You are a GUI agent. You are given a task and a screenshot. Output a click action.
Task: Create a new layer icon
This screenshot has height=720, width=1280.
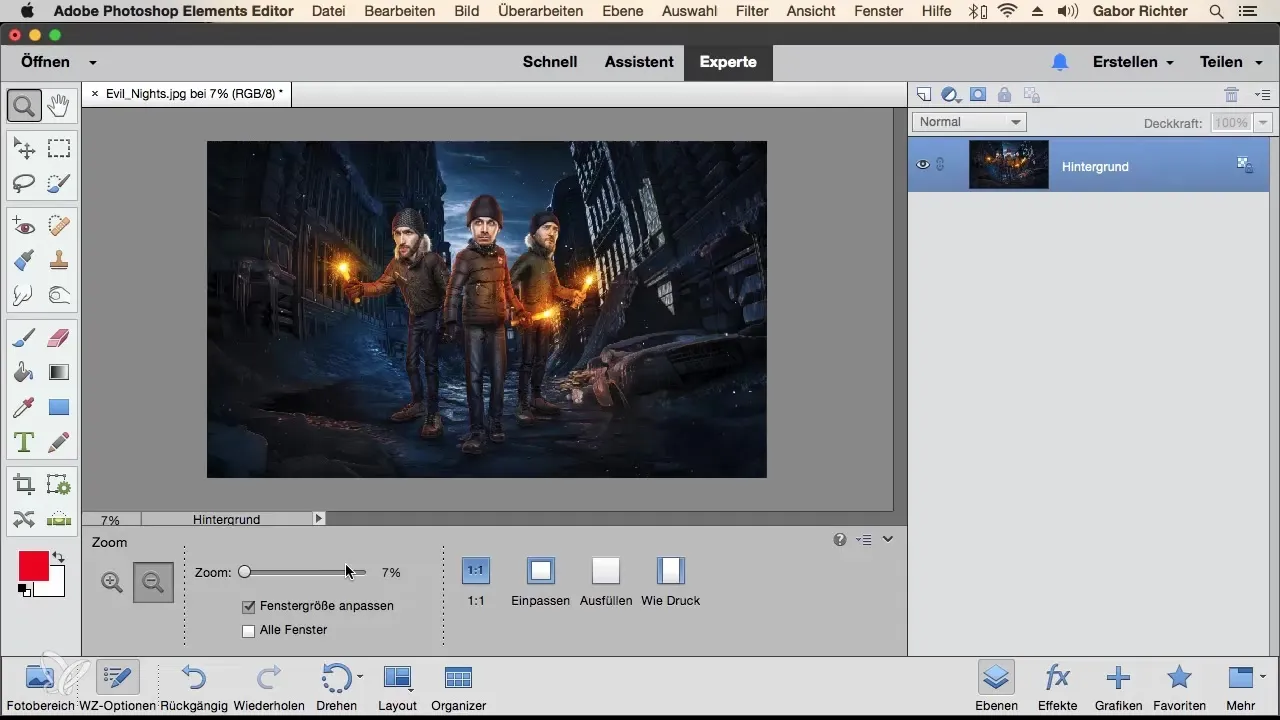tap(924, 95)
